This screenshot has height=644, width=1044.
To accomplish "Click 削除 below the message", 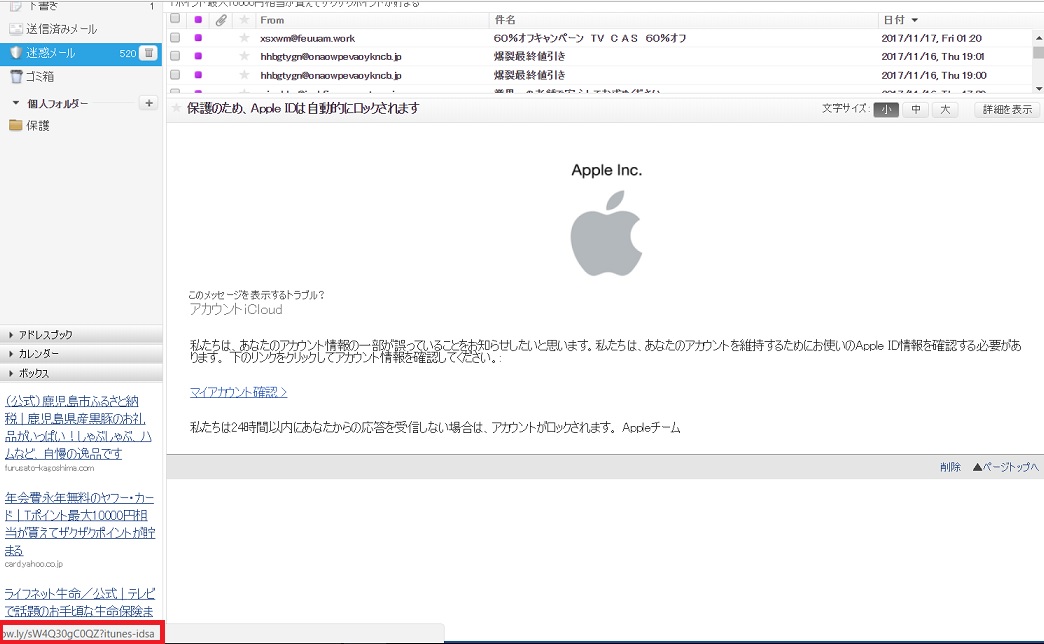I will pyautogui.click(x=950, y=467).
